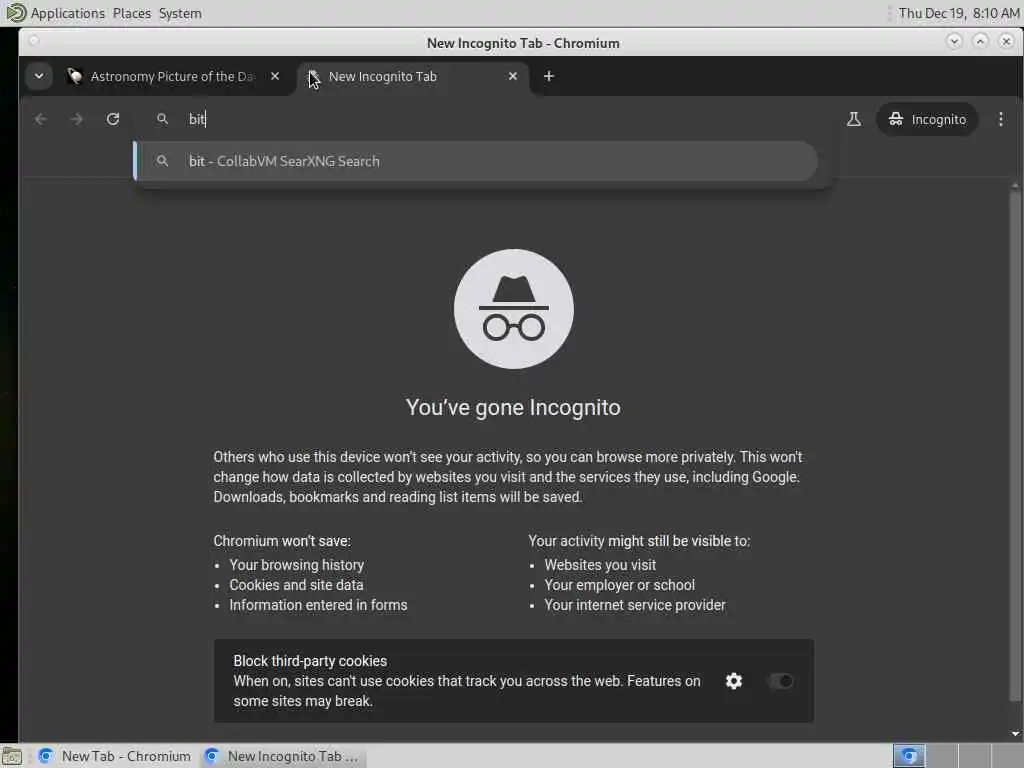This screenshot has width=1024, height=768.
Task: Click the 'Your employer or school' list item
Action: 620,585
